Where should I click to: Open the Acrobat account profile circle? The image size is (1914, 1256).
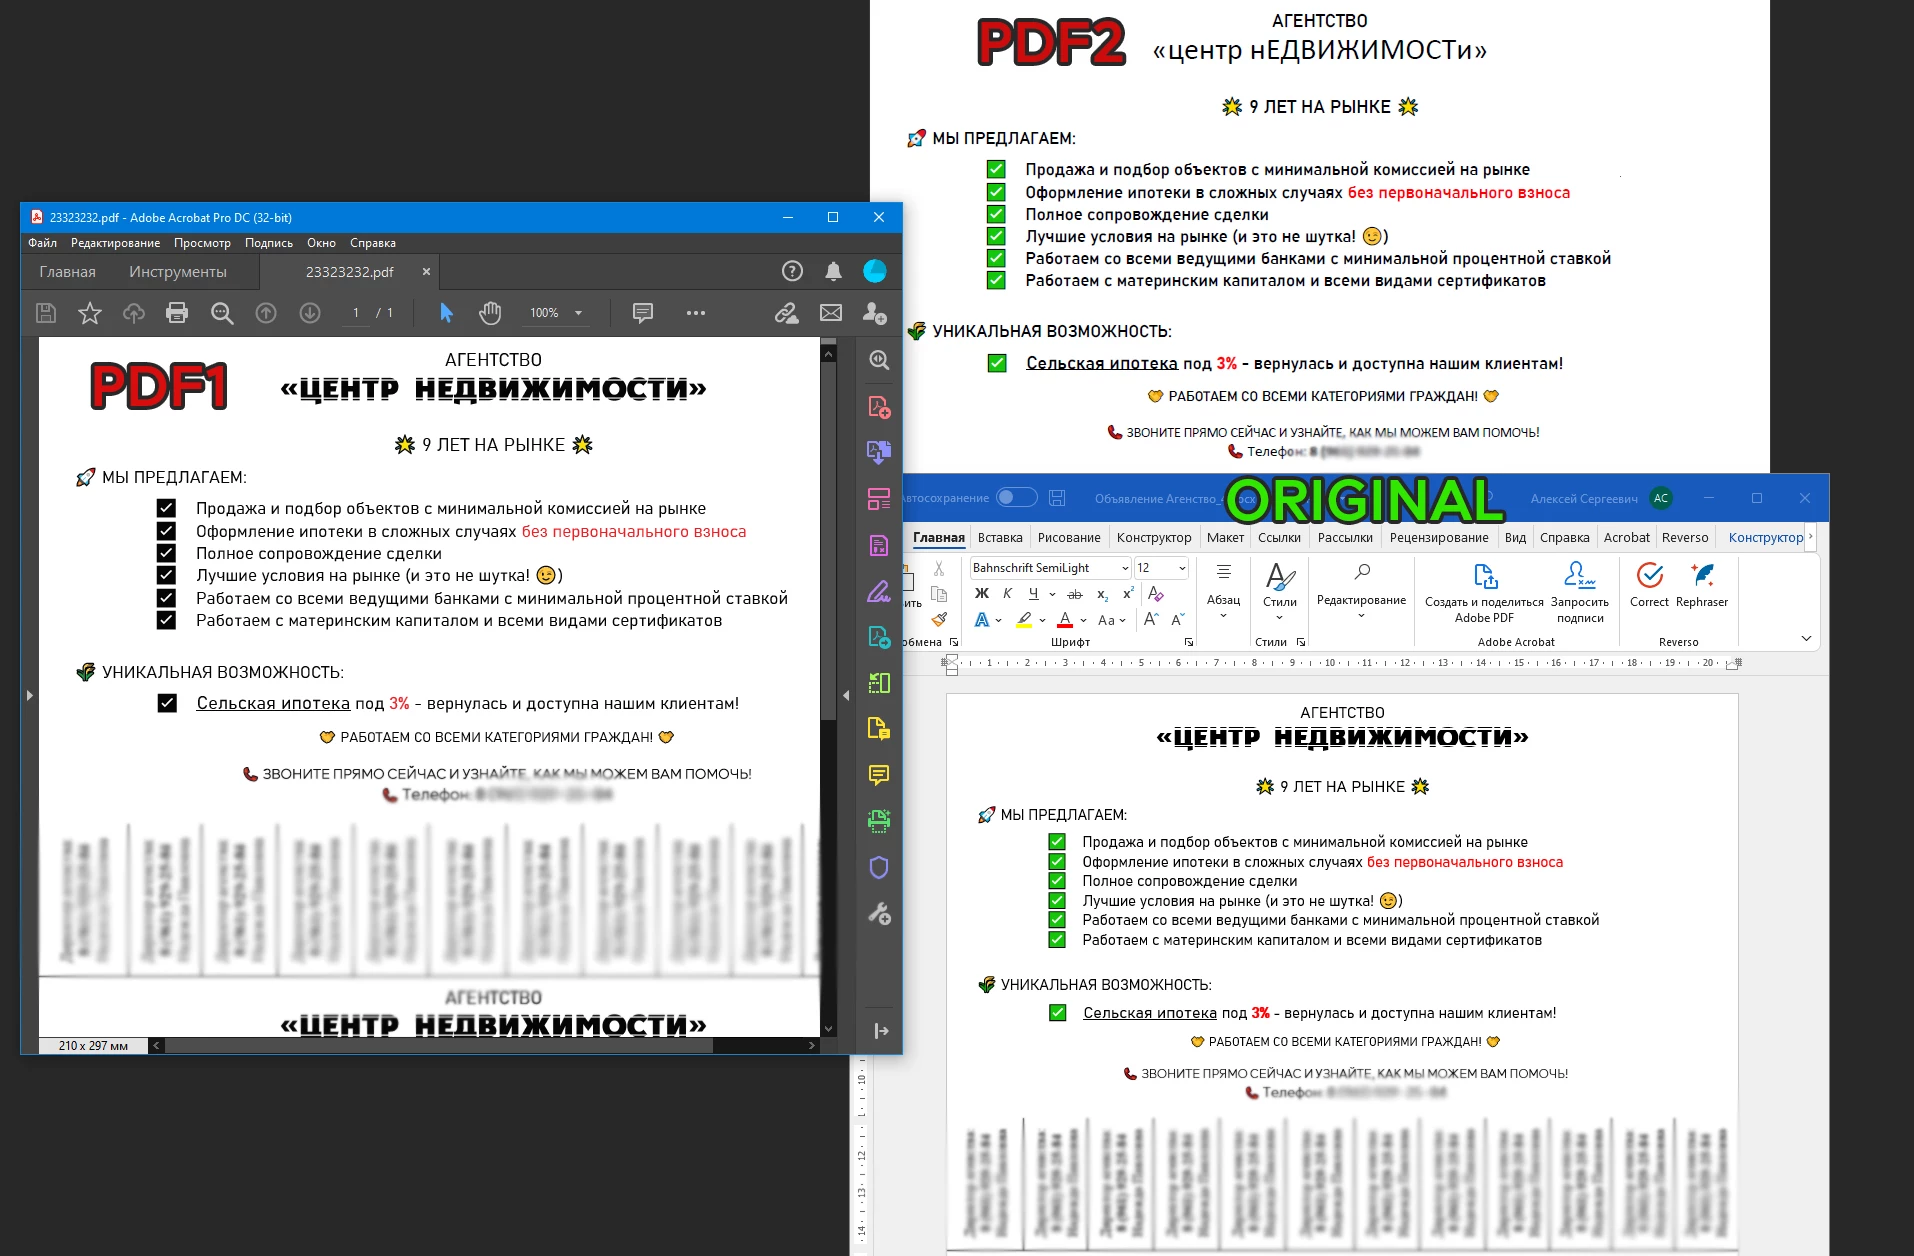coord(875,271)
